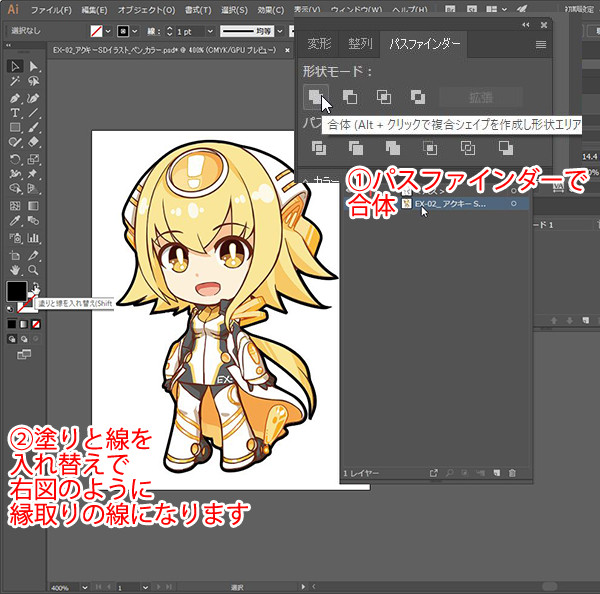
Task: Select the Rectangle tool
Action: click(15, 127)
